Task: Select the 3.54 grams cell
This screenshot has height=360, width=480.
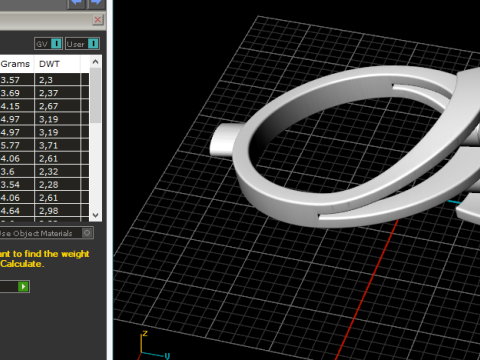Action: pyautogui.click(x=17, y=185)
